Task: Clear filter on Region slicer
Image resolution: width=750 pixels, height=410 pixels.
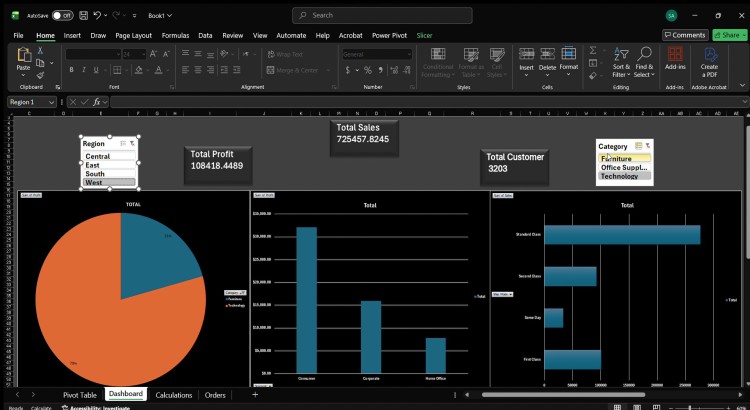Action: tap(132, 144)
